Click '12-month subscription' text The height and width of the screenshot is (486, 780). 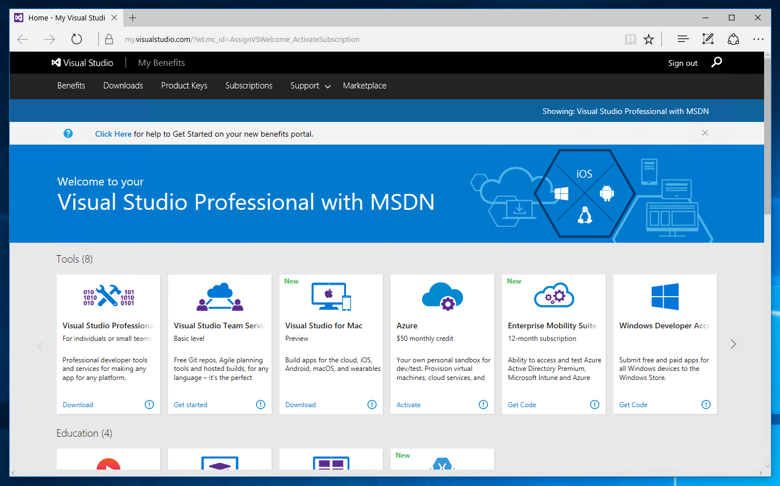[x=542, y=338]
